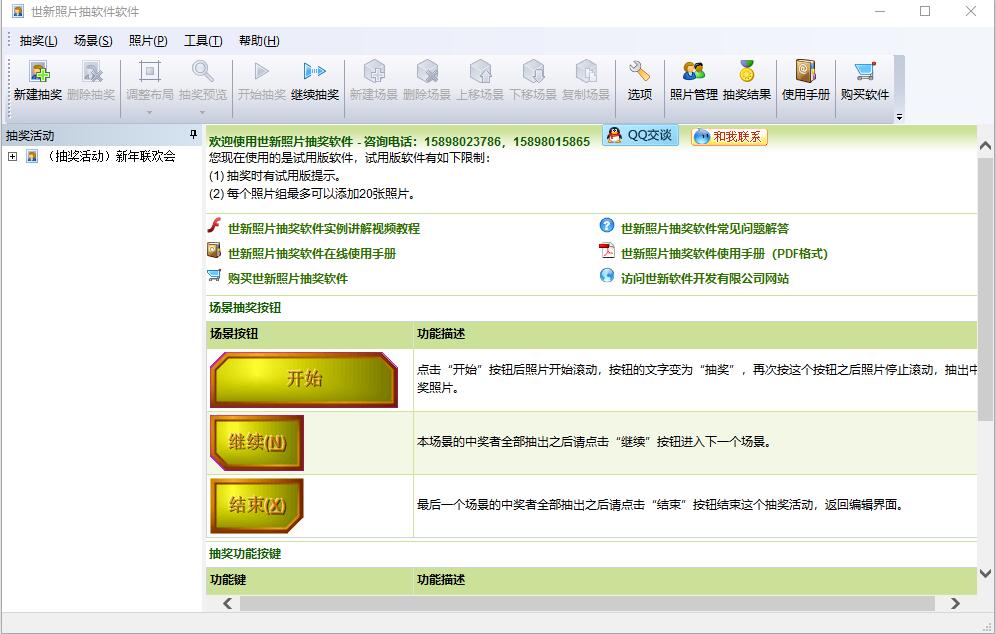Image resolution: width=996 pixels, height=634 pixels.
Task: Click the globe icon beside 公司网站 link
Action: (607, 276)
